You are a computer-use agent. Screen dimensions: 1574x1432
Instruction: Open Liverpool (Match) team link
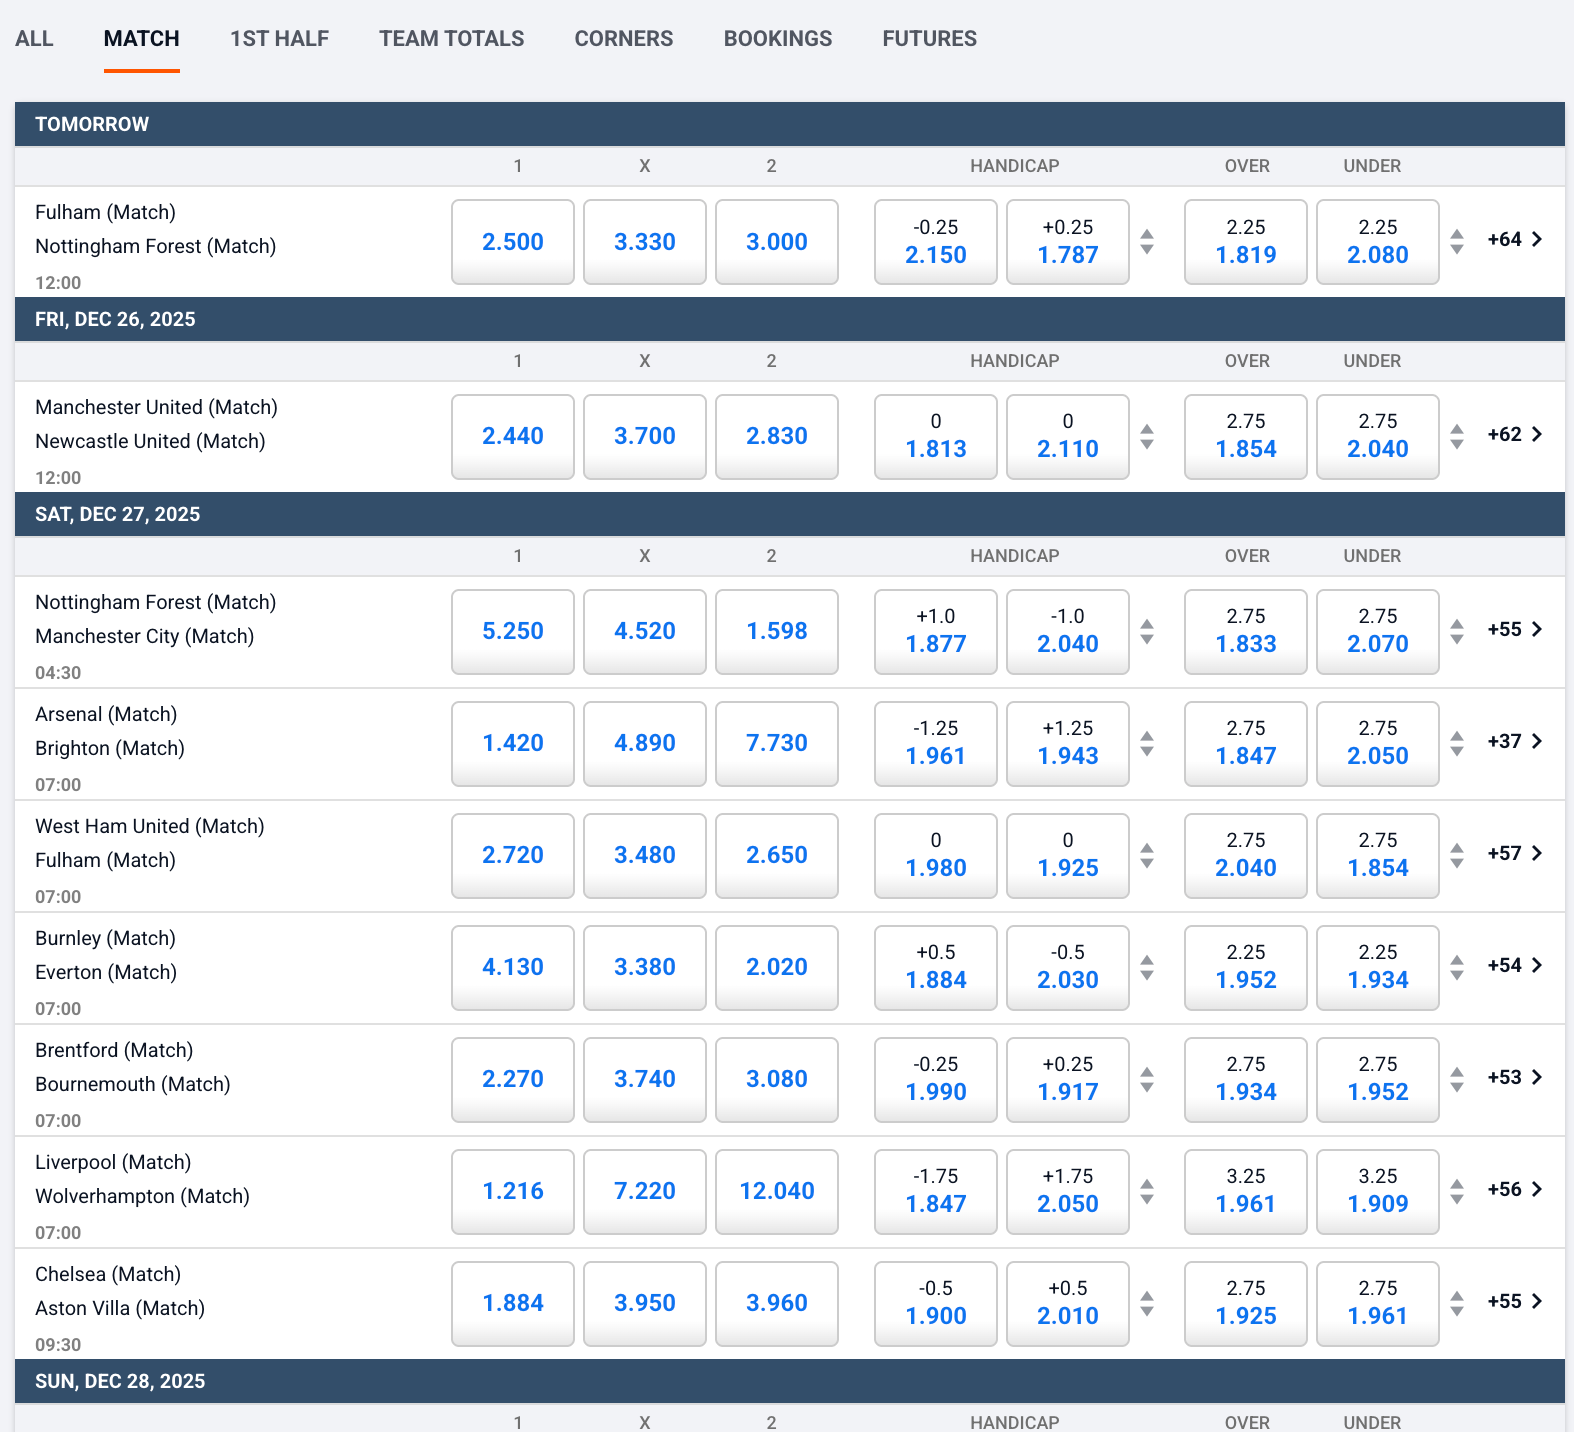[113, 1162]
